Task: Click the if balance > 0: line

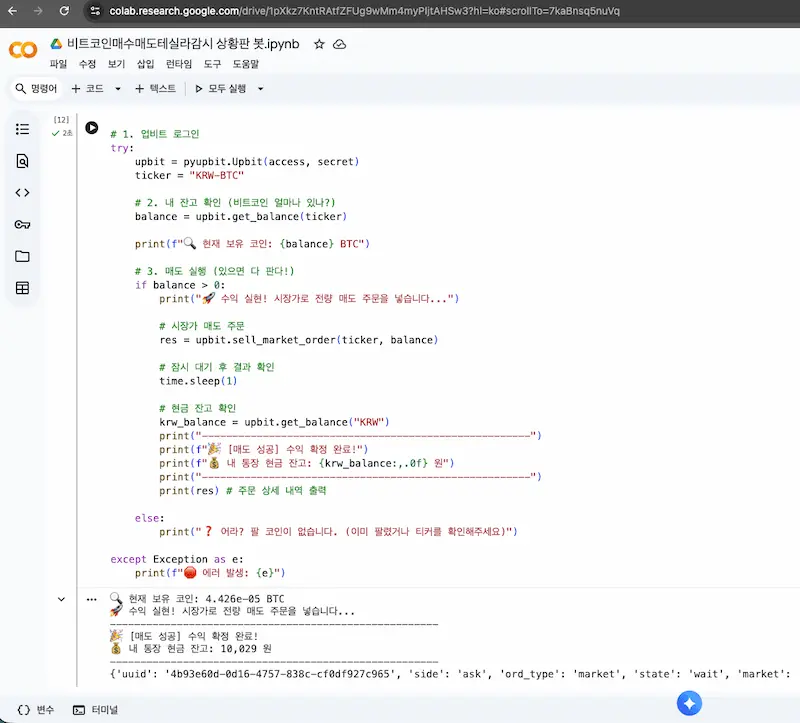Action: (180, 285)
